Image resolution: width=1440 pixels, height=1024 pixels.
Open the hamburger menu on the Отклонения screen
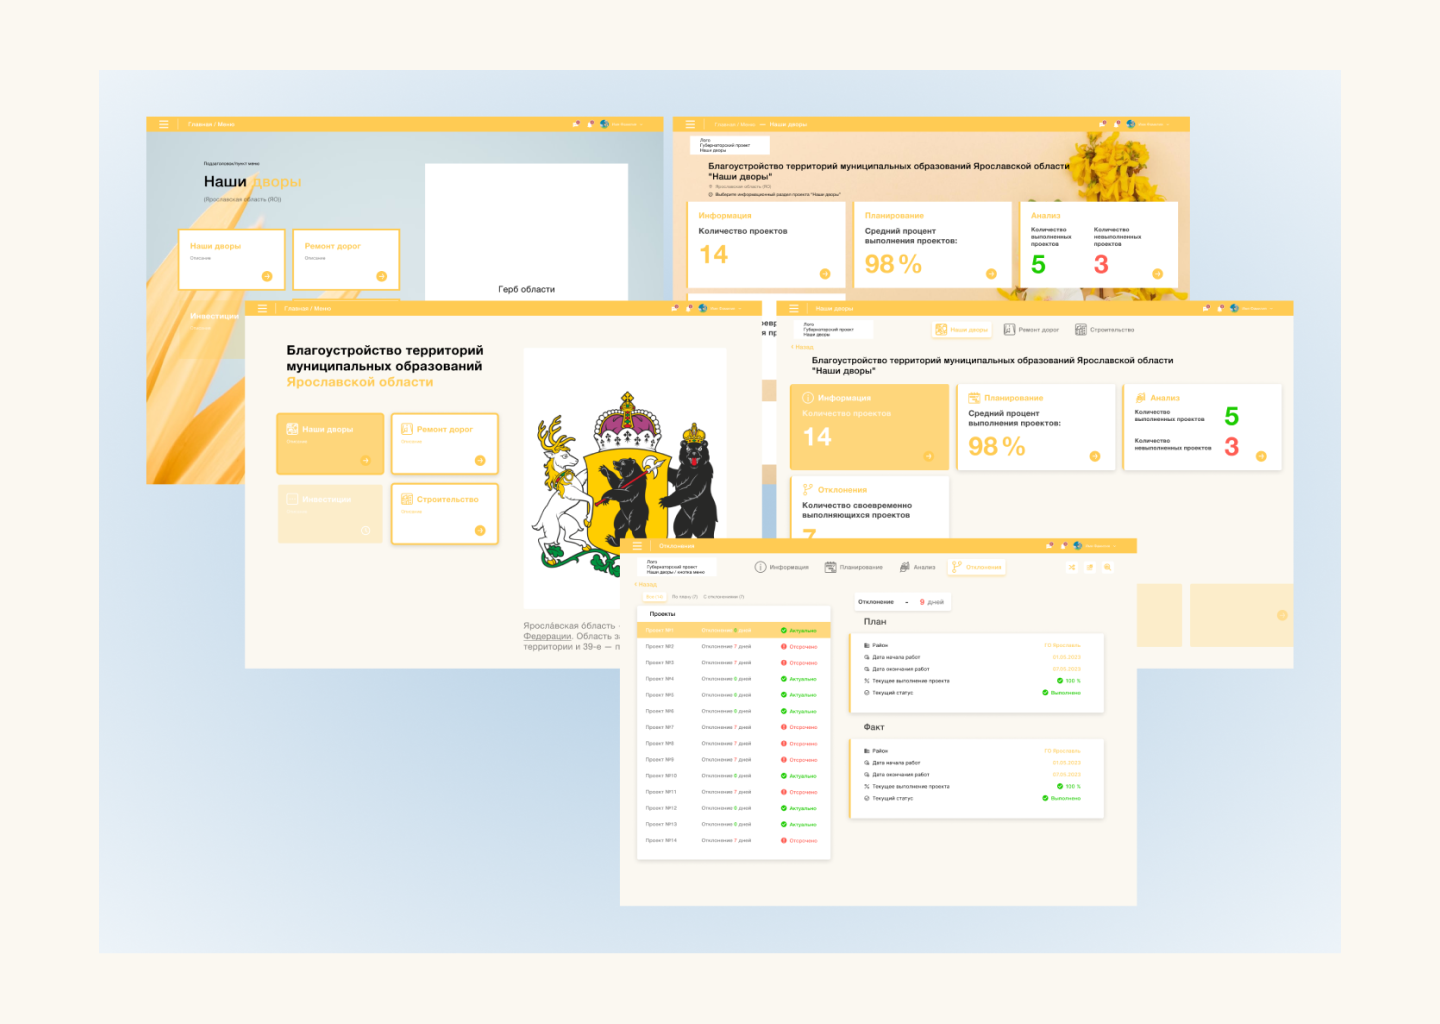[636, 546]
